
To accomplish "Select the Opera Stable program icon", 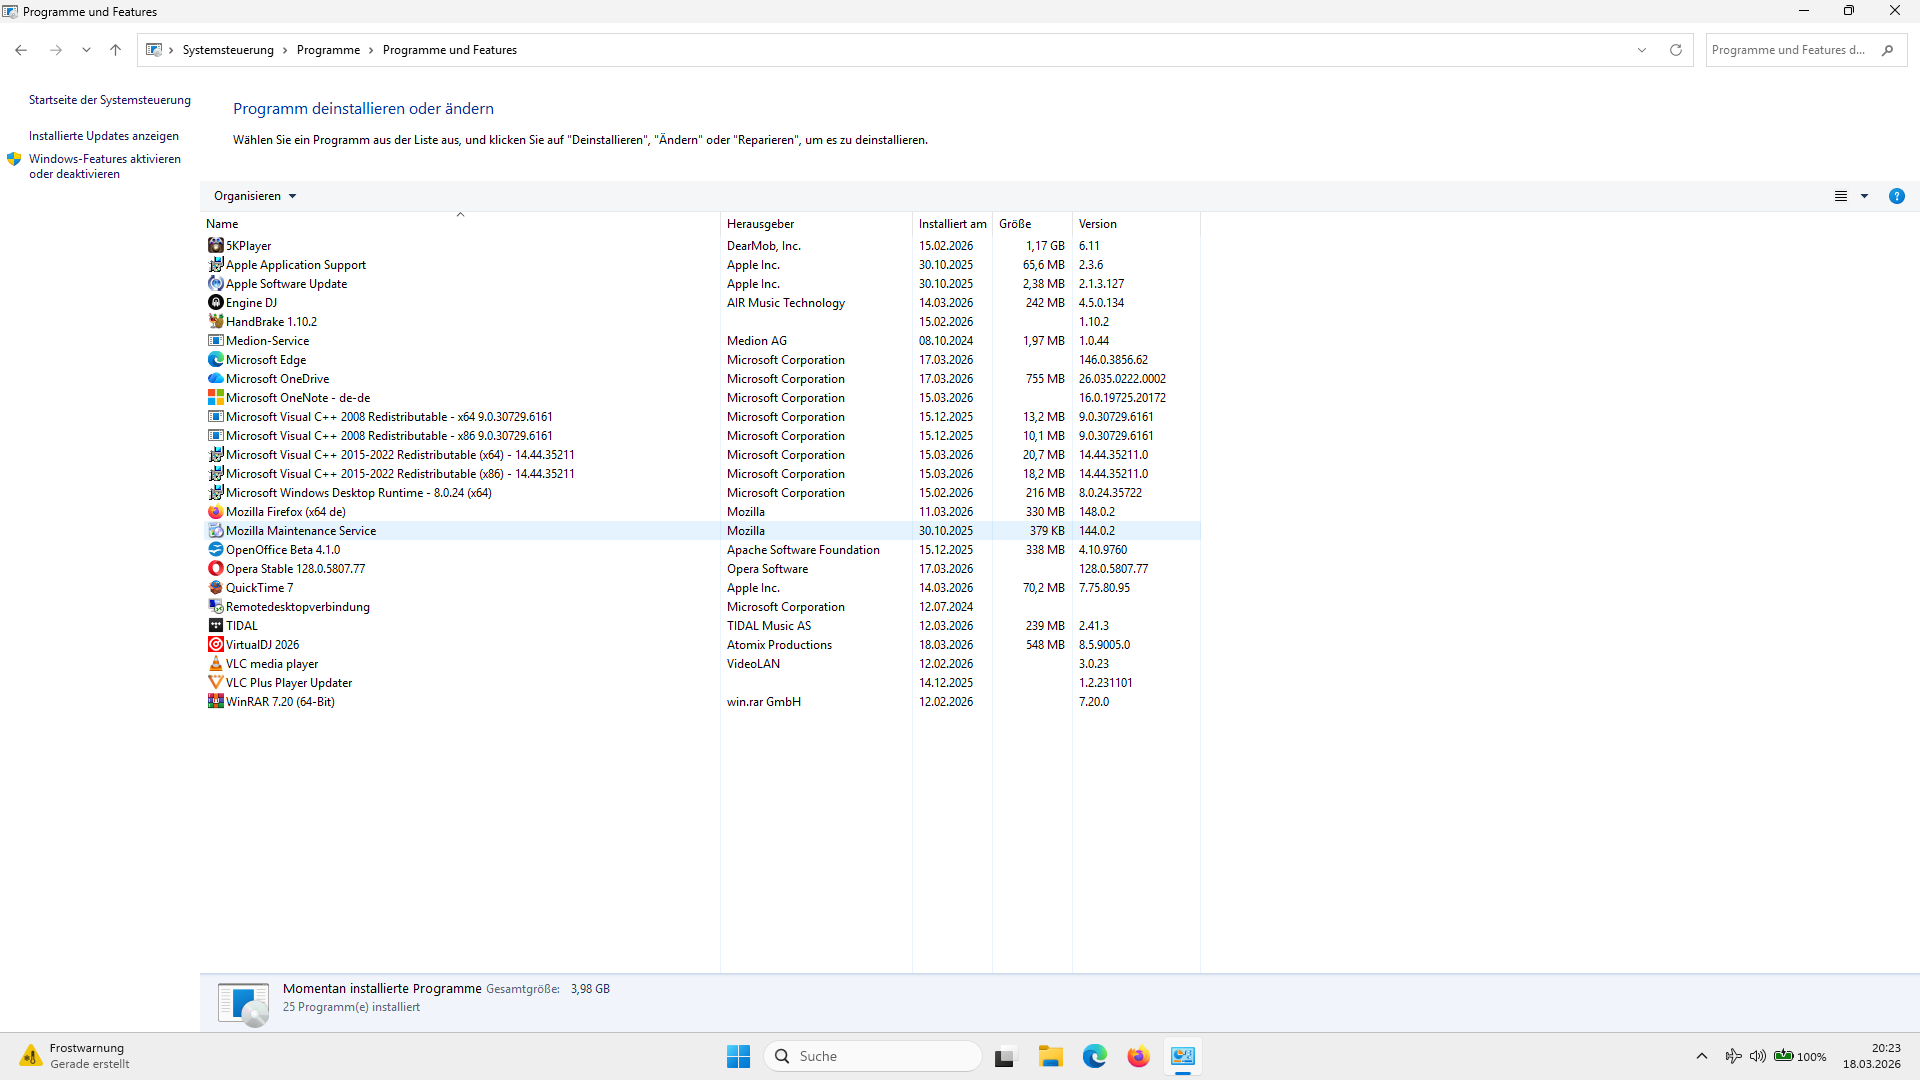I will pos(215,569).
